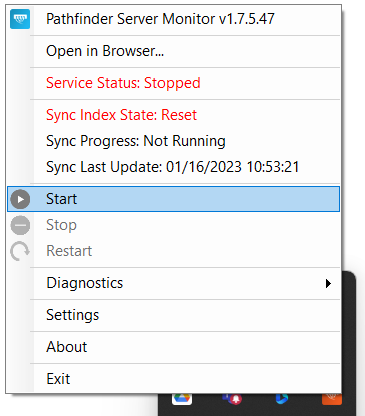Open the Google Drive tray icon
The width and height of the screenshot is (365, 416).
182,398
